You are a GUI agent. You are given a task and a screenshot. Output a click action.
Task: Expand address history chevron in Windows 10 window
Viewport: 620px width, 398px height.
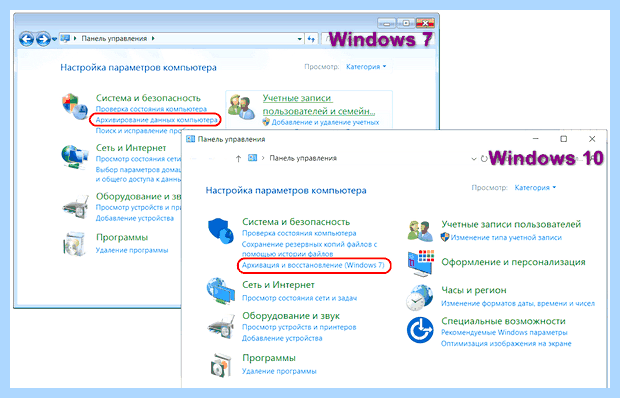pos(473,159)
